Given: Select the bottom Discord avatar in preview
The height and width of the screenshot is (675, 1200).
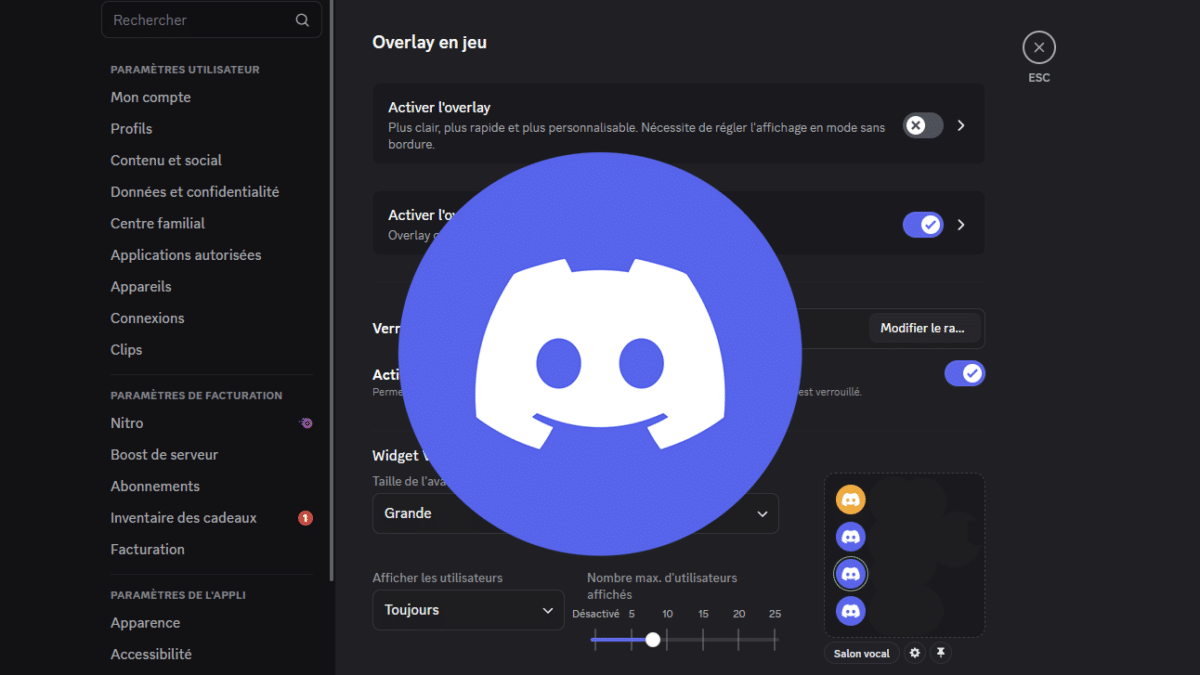Looking at the screenshot, I should [851, 611].
